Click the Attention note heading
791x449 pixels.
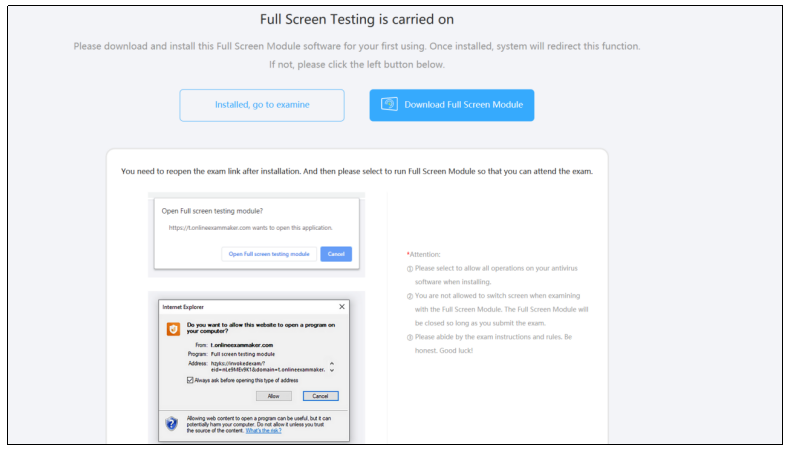point(423,254)
